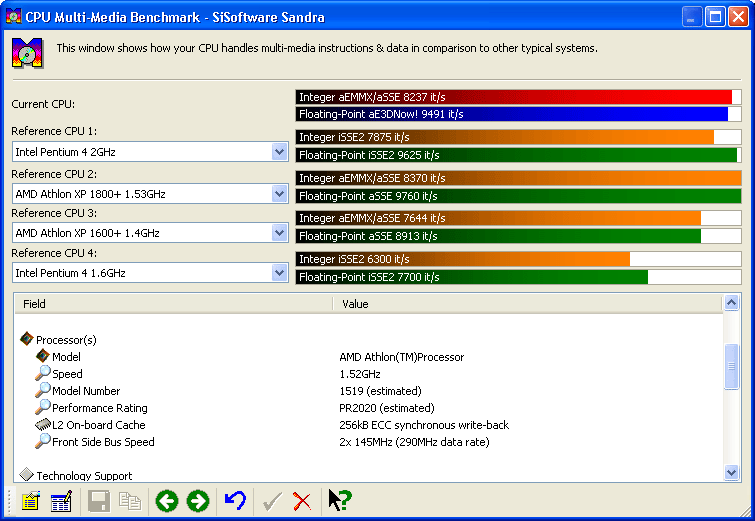Click the AMD Athlon XP 1800+ 1.53GHz combo box
Screen dimensions: 755x521
[150, 194]
